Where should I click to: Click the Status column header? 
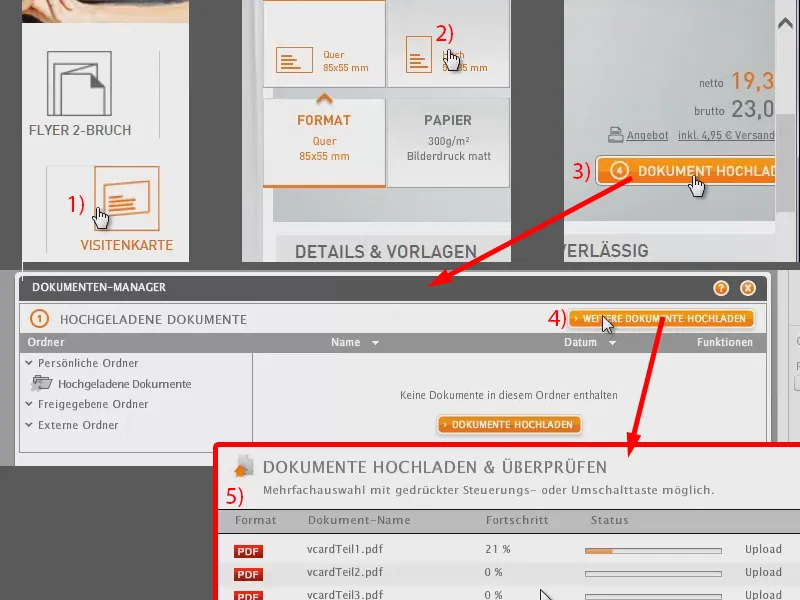[x=610, y=520]
